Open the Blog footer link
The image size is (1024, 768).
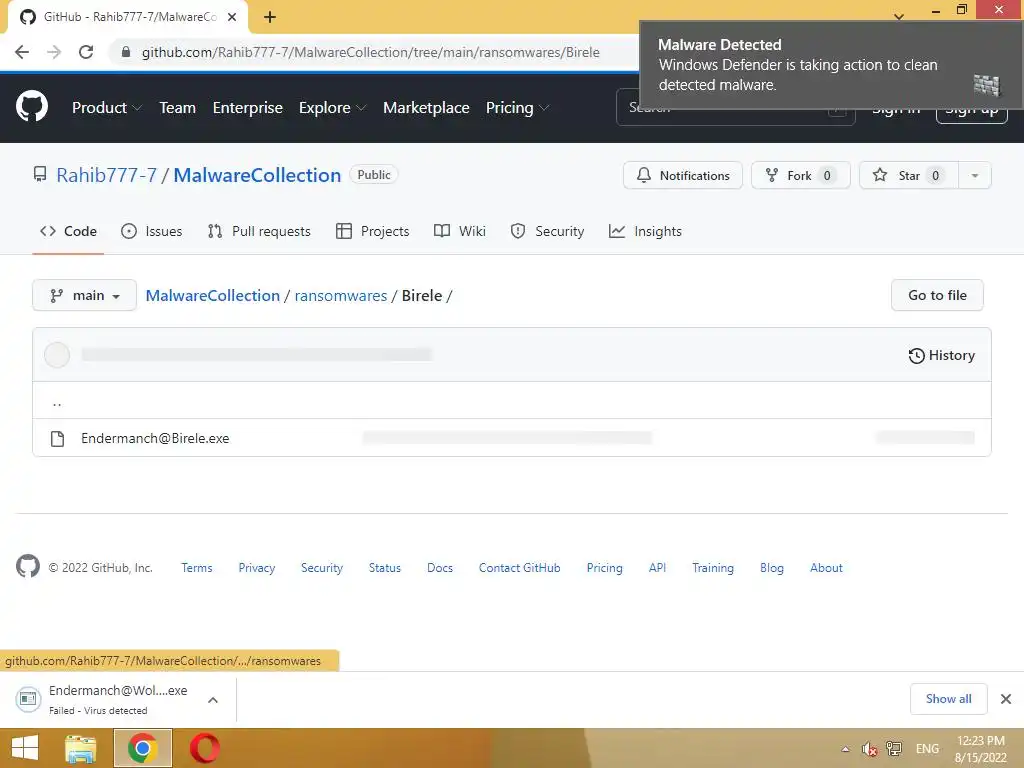coord(771,568)
